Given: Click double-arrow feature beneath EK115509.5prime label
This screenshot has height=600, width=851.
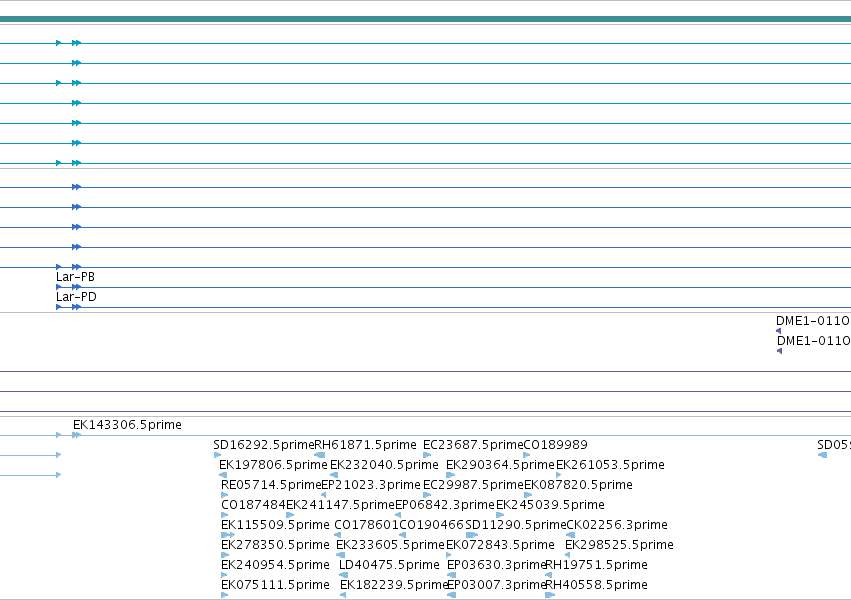Looking at the screenshot, I should pyautogui.click(x=227, y=535).
